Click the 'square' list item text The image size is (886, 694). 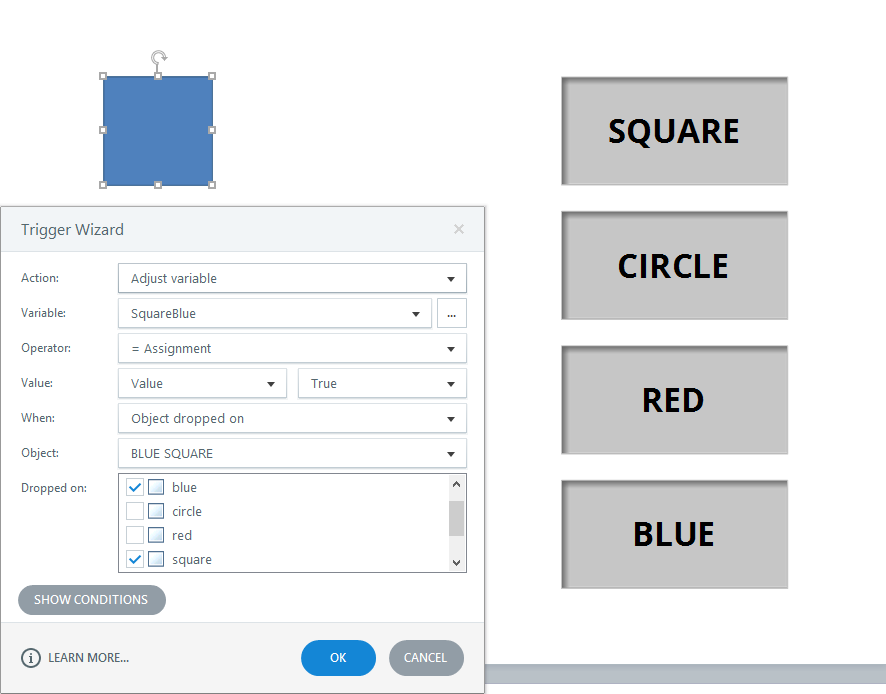pos(192,560)
